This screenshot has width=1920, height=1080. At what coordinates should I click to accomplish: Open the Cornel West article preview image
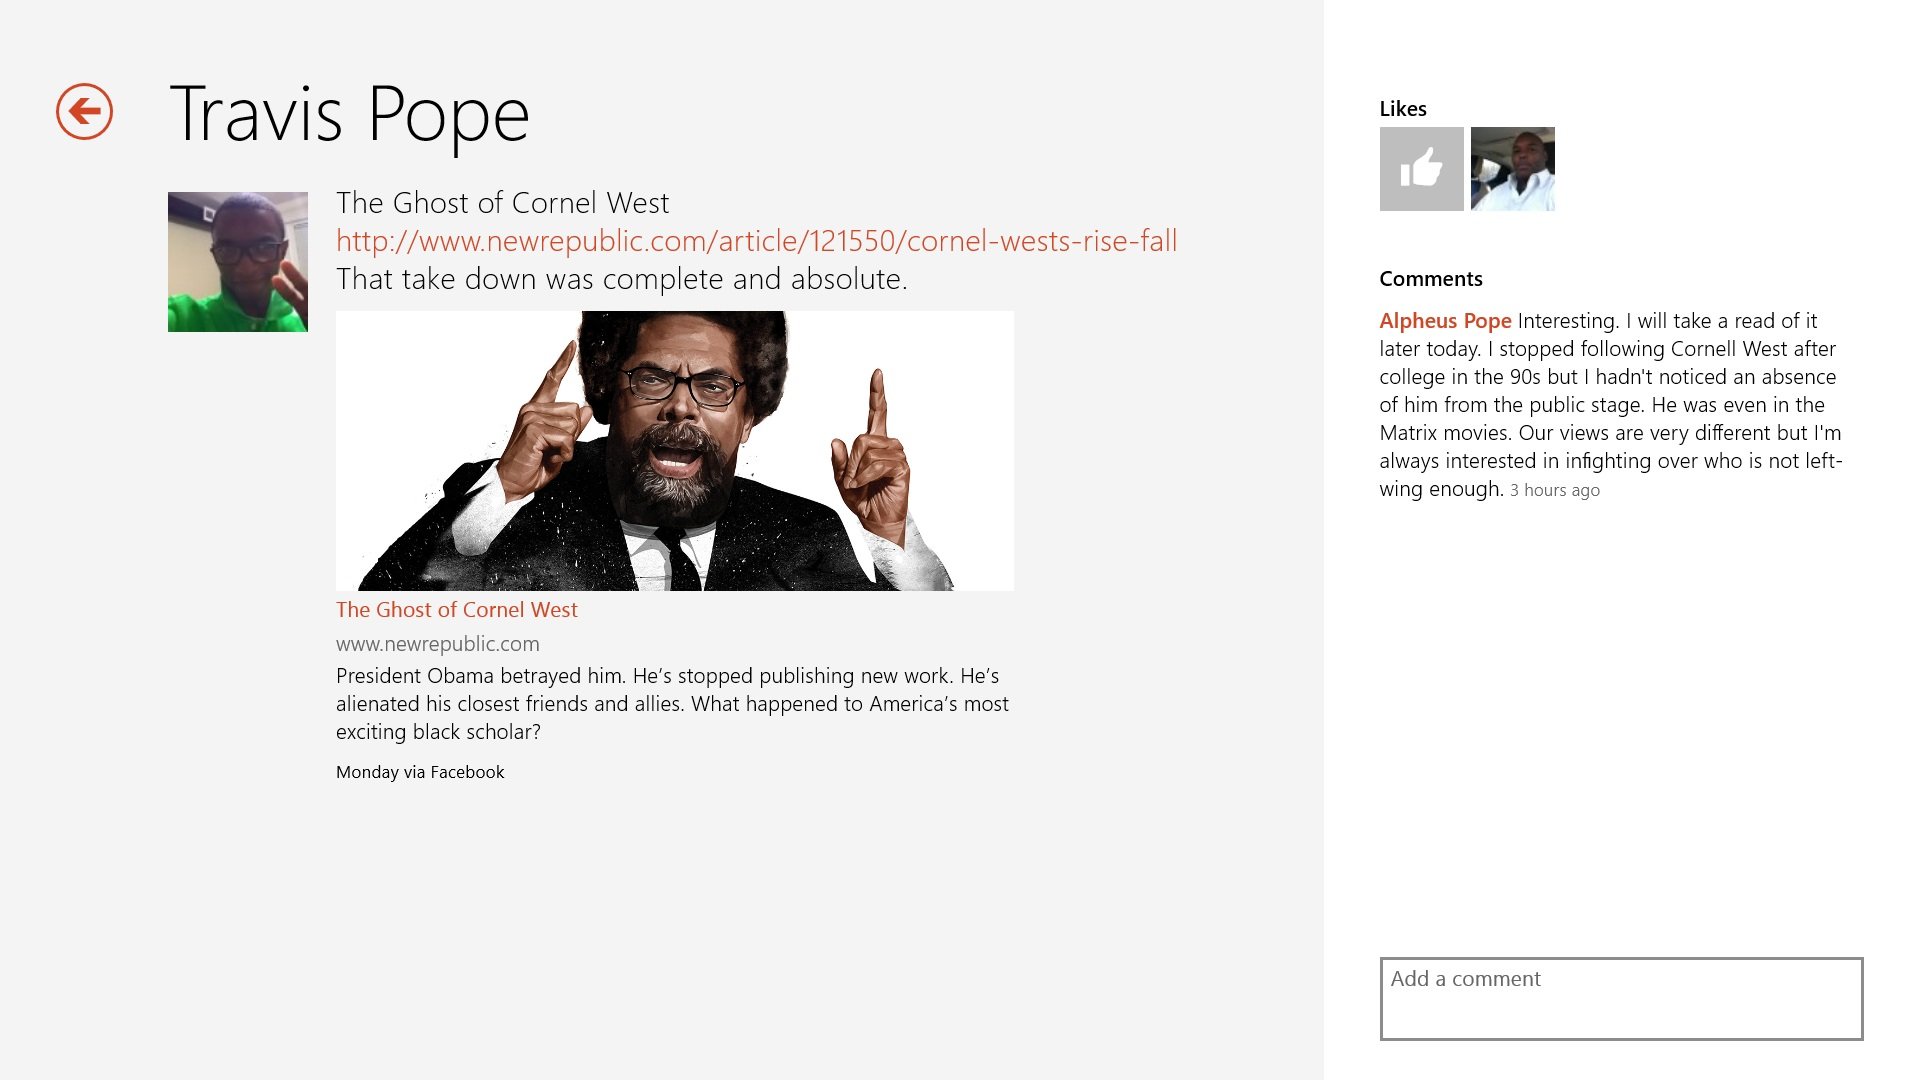point(675,451)
